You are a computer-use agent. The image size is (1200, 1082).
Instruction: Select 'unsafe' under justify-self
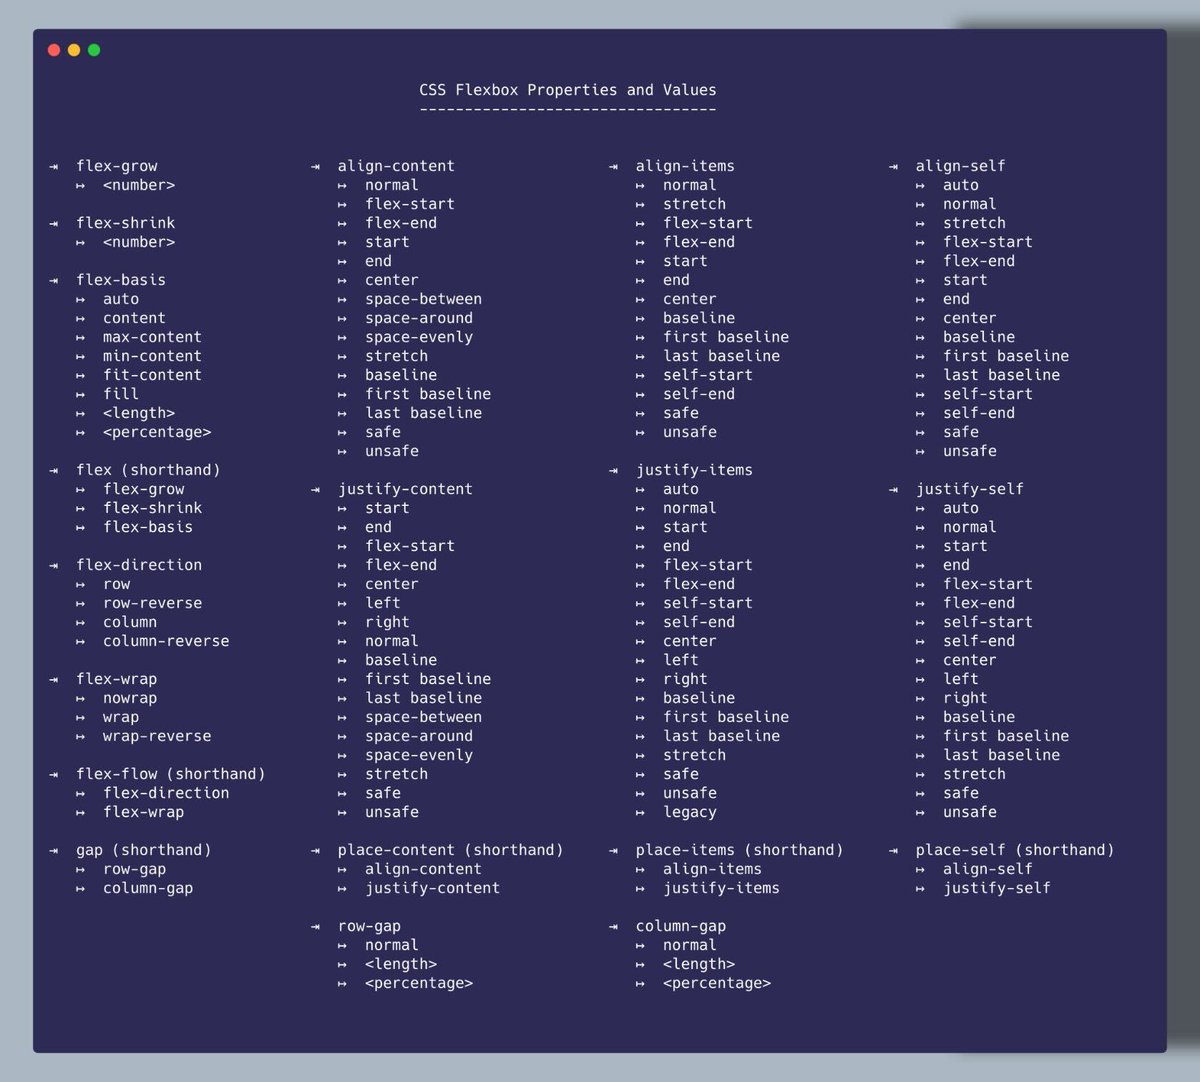click(970, 812)
